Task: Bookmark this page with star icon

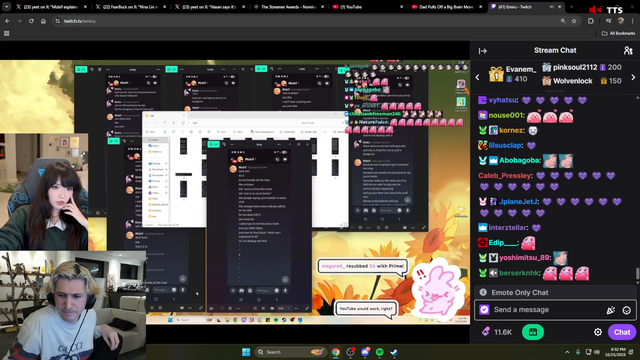Action: tap(574, 21)
